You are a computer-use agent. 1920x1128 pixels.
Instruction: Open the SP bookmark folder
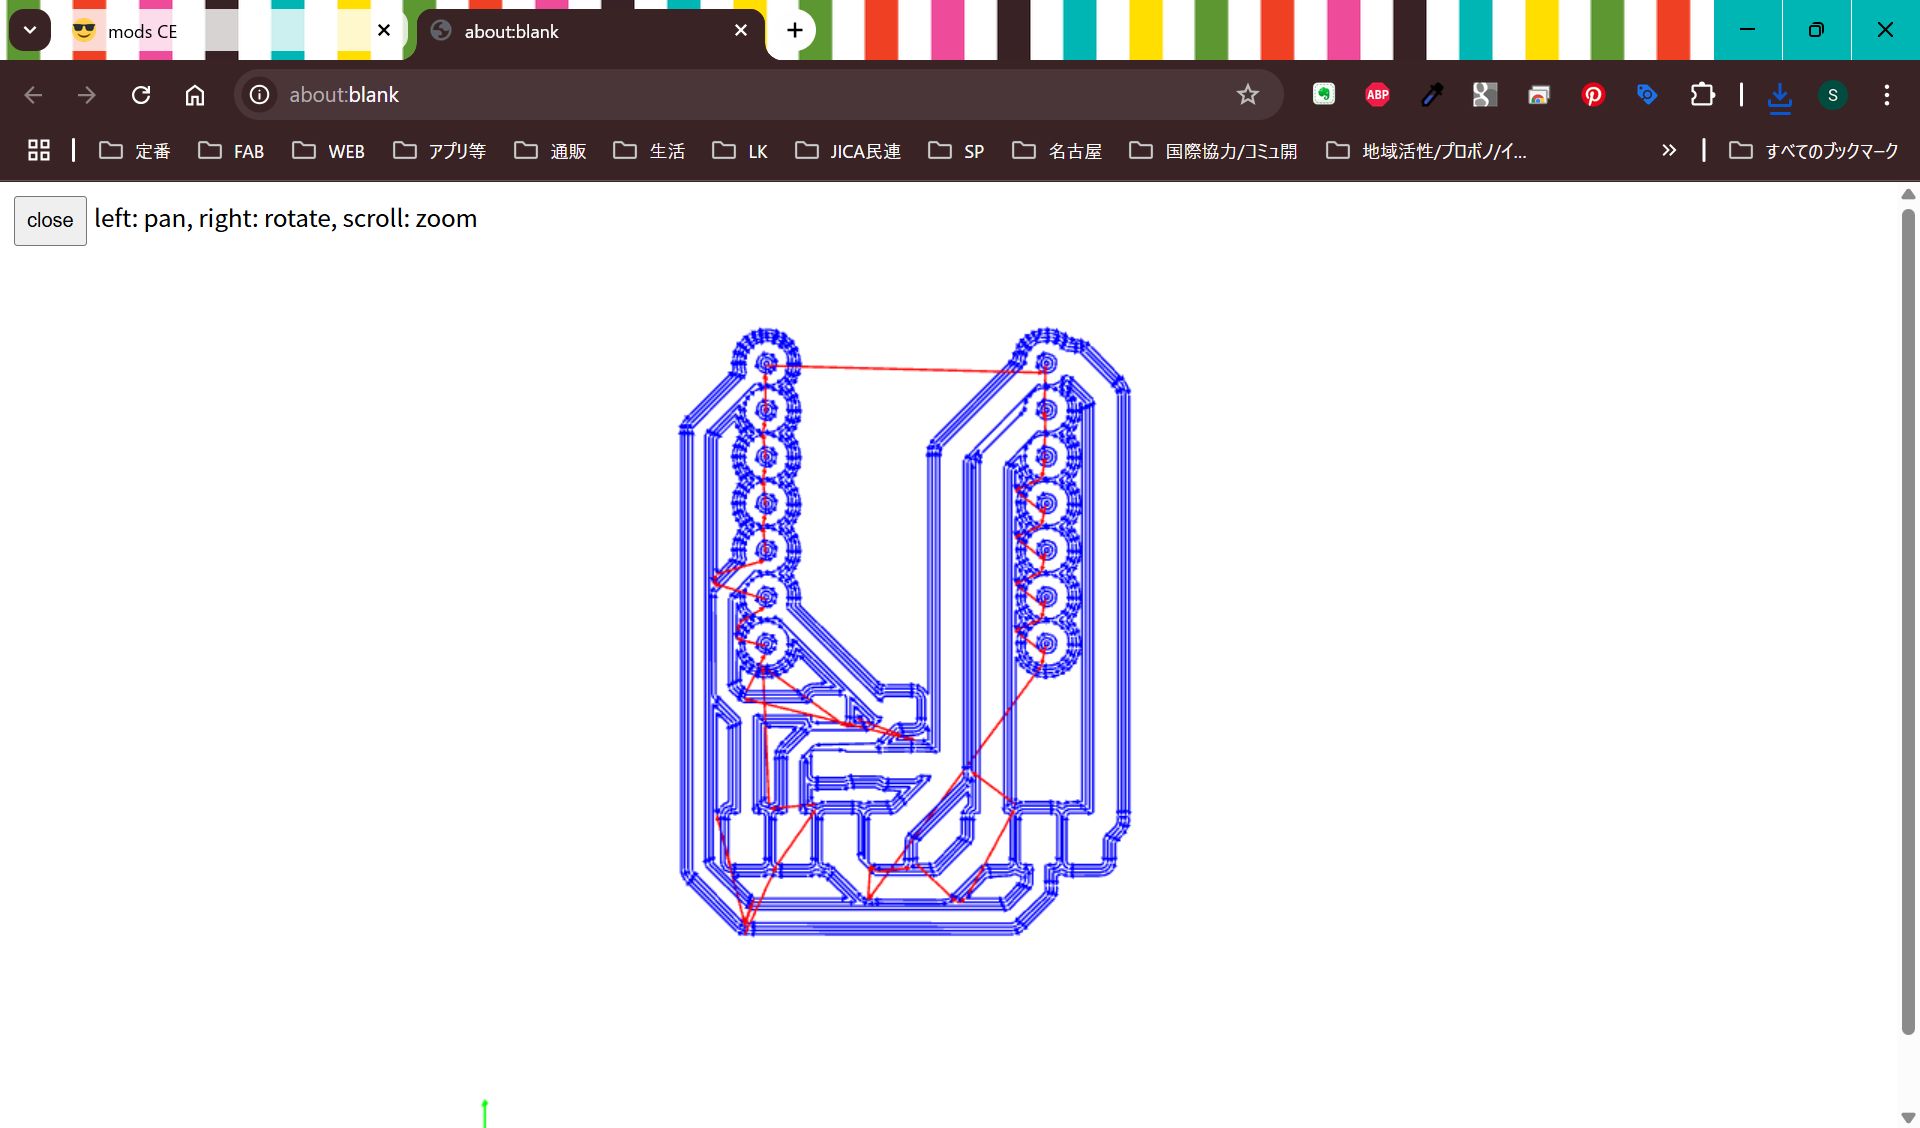(956, 151)
